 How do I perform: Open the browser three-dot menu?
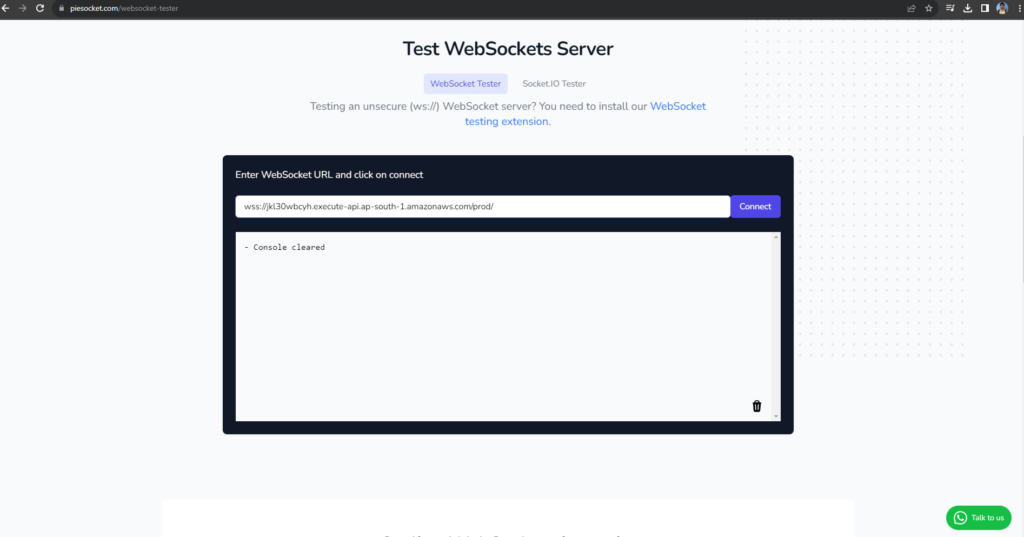(x=1019, y=8)
